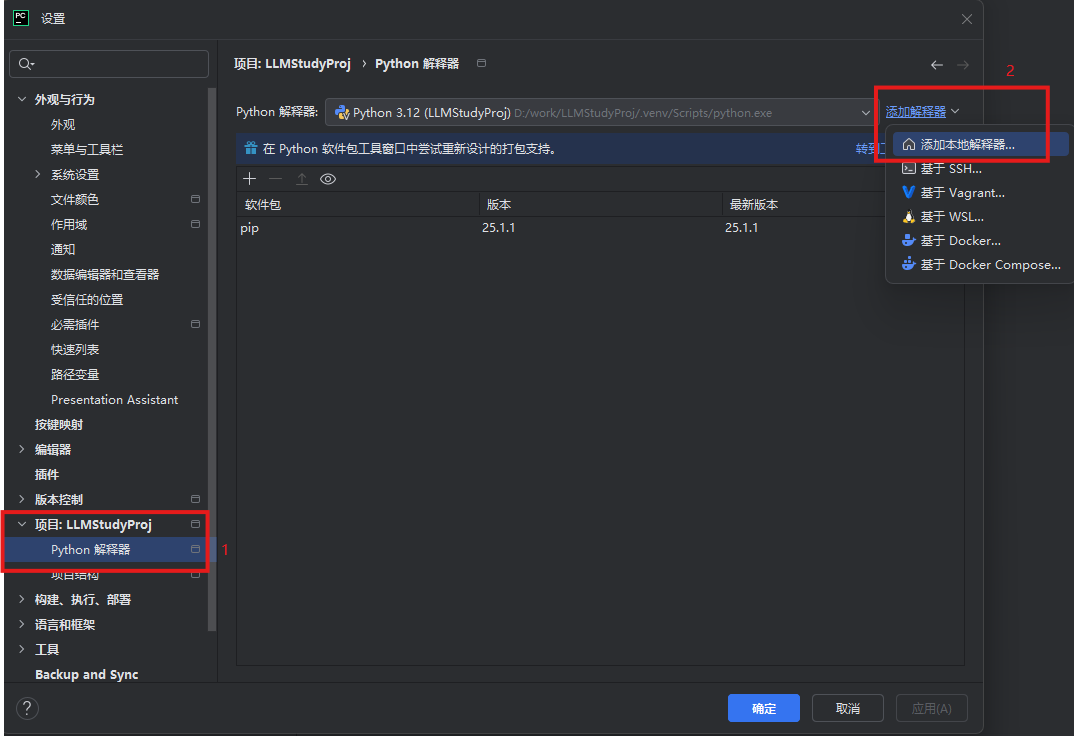
Task: Click the upgrade package arrow icon
Action: (x=301, y=179)
